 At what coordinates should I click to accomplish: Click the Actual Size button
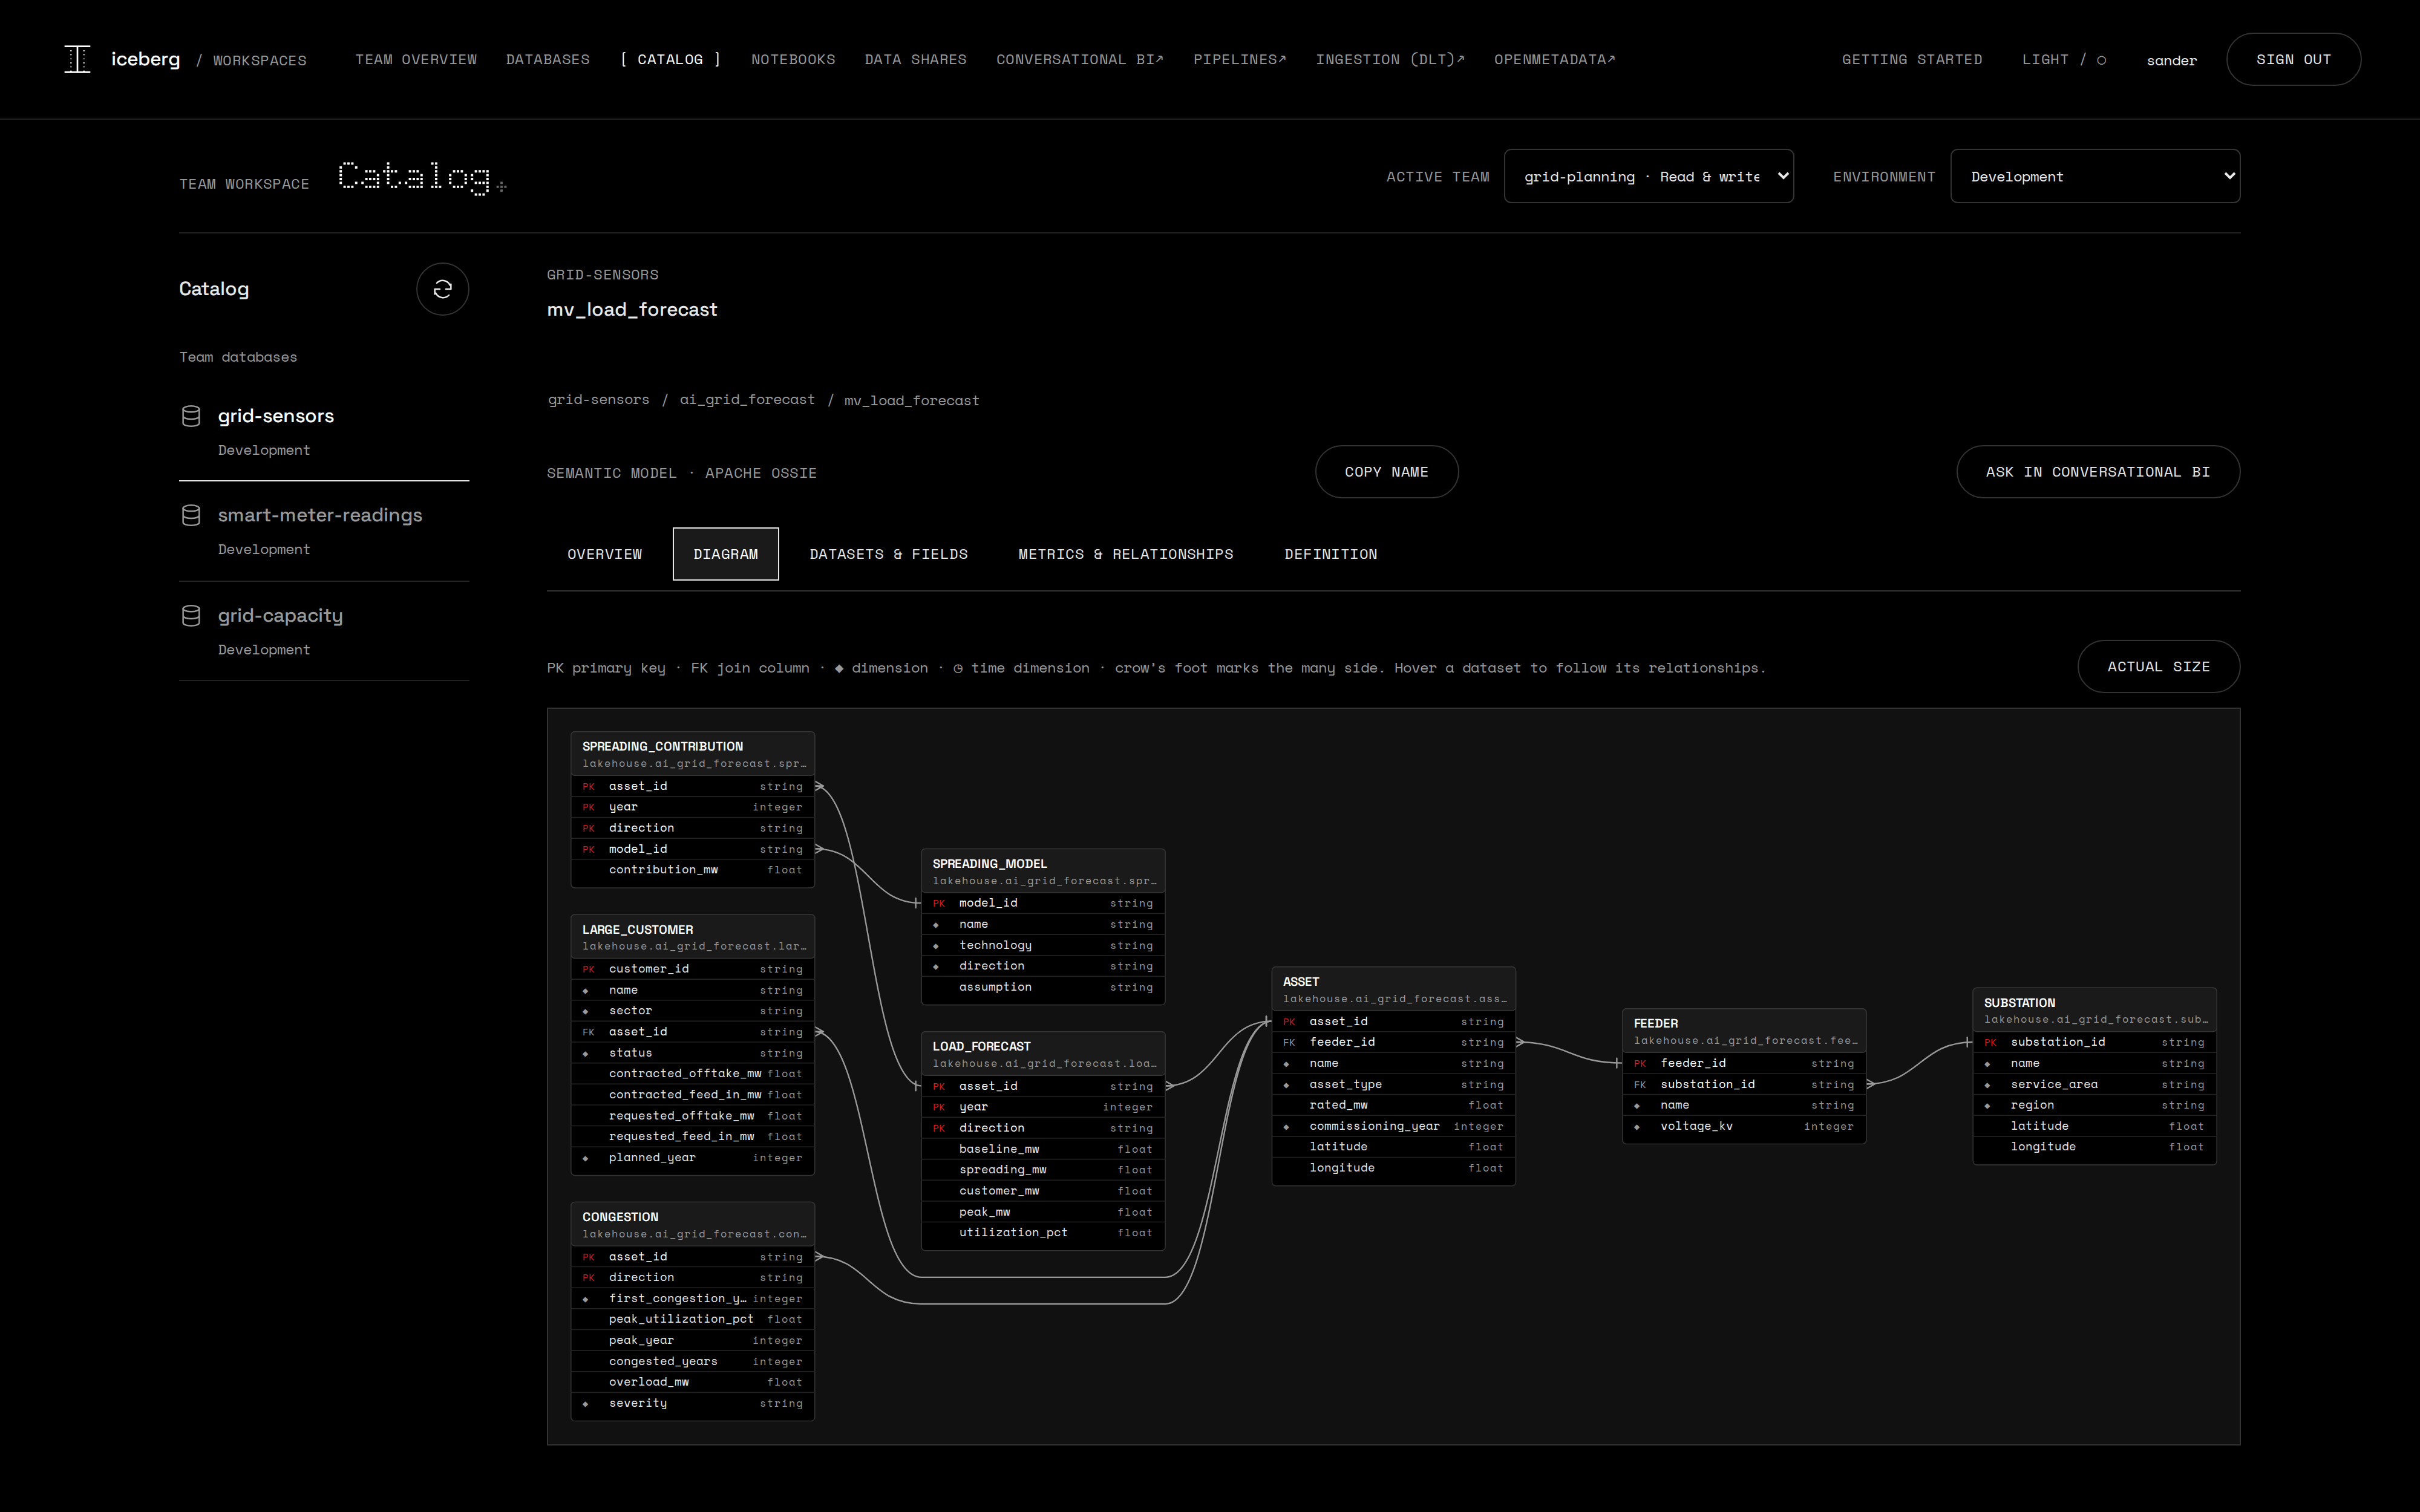2158,666
